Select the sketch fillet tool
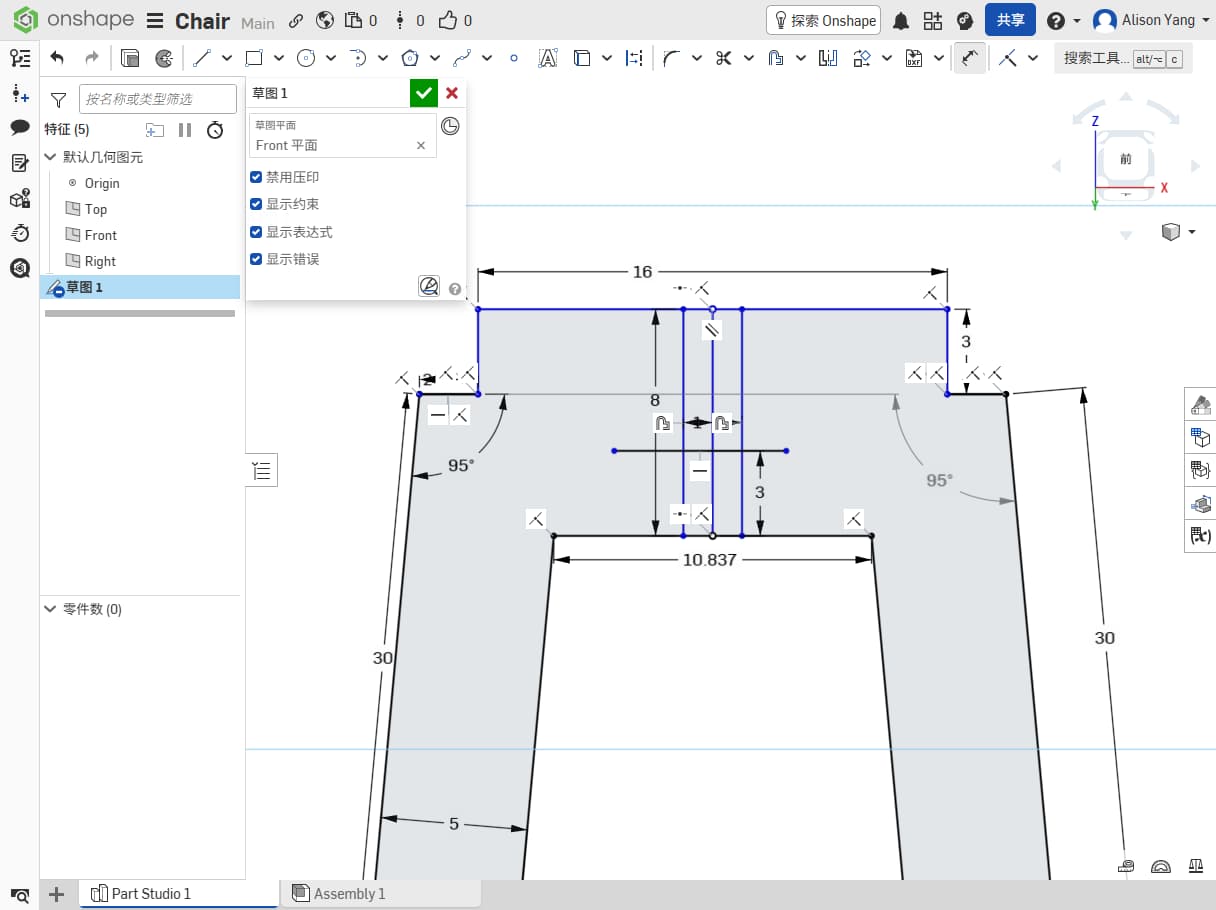This screenshot has height=910, width=1216. pos(671,58)
